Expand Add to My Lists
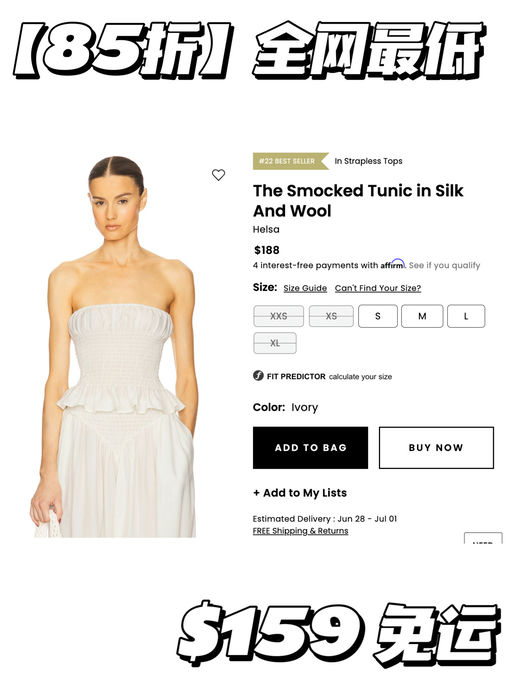 click(300, 493)
